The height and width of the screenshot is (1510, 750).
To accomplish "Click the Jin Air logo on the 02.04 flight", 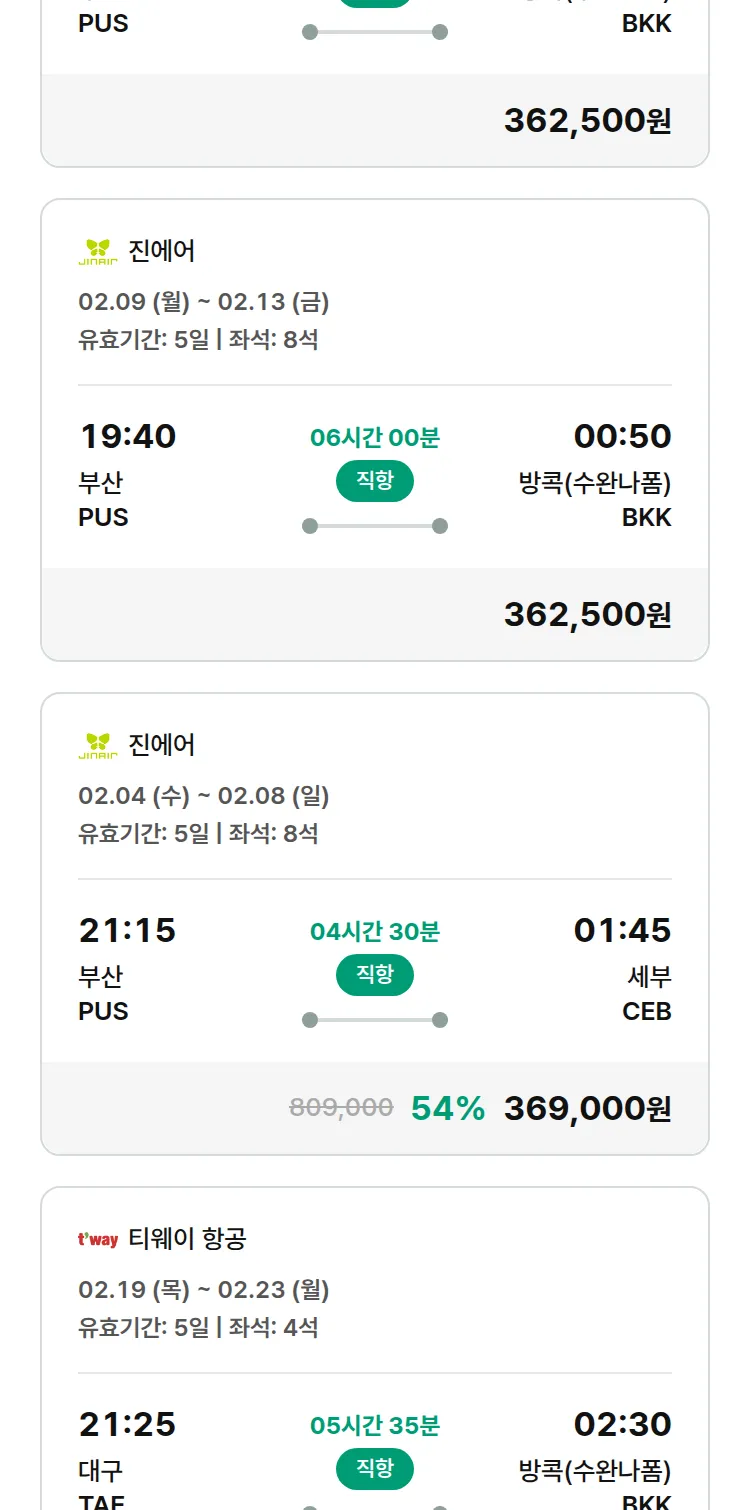I will pos(98,745).
